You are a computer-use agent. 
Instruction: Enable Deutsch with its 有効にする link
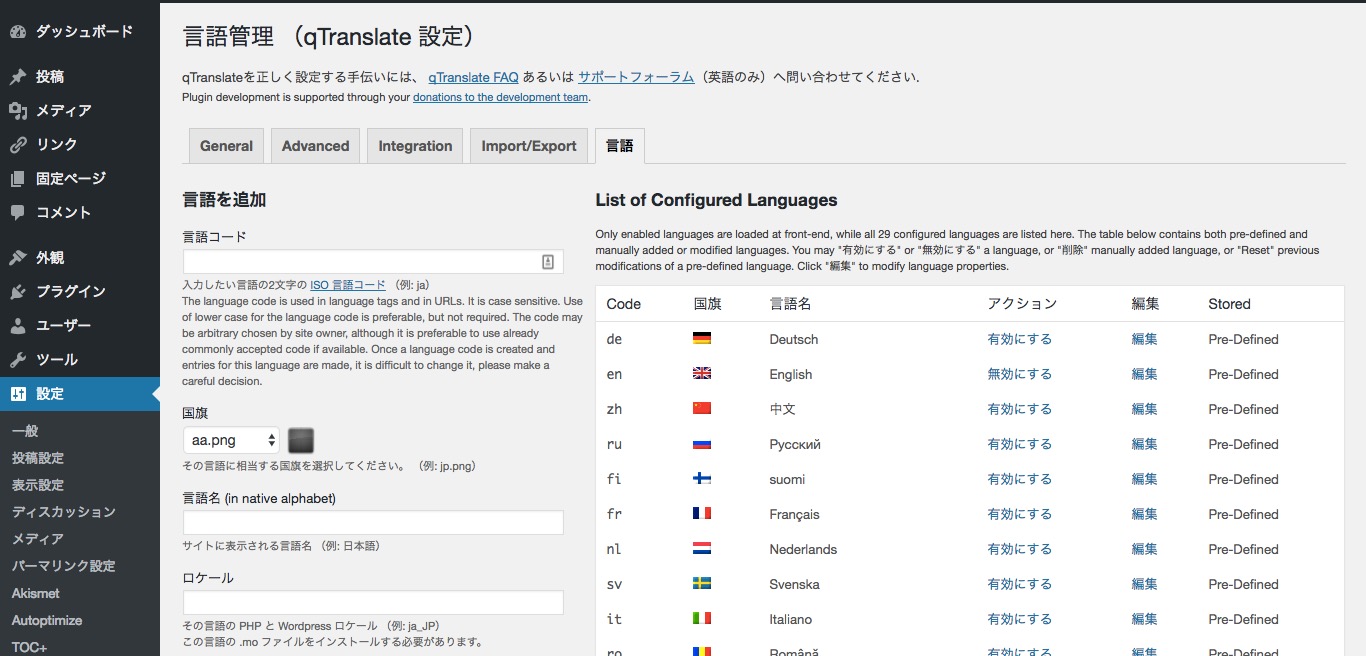[x=1020, y=338]
